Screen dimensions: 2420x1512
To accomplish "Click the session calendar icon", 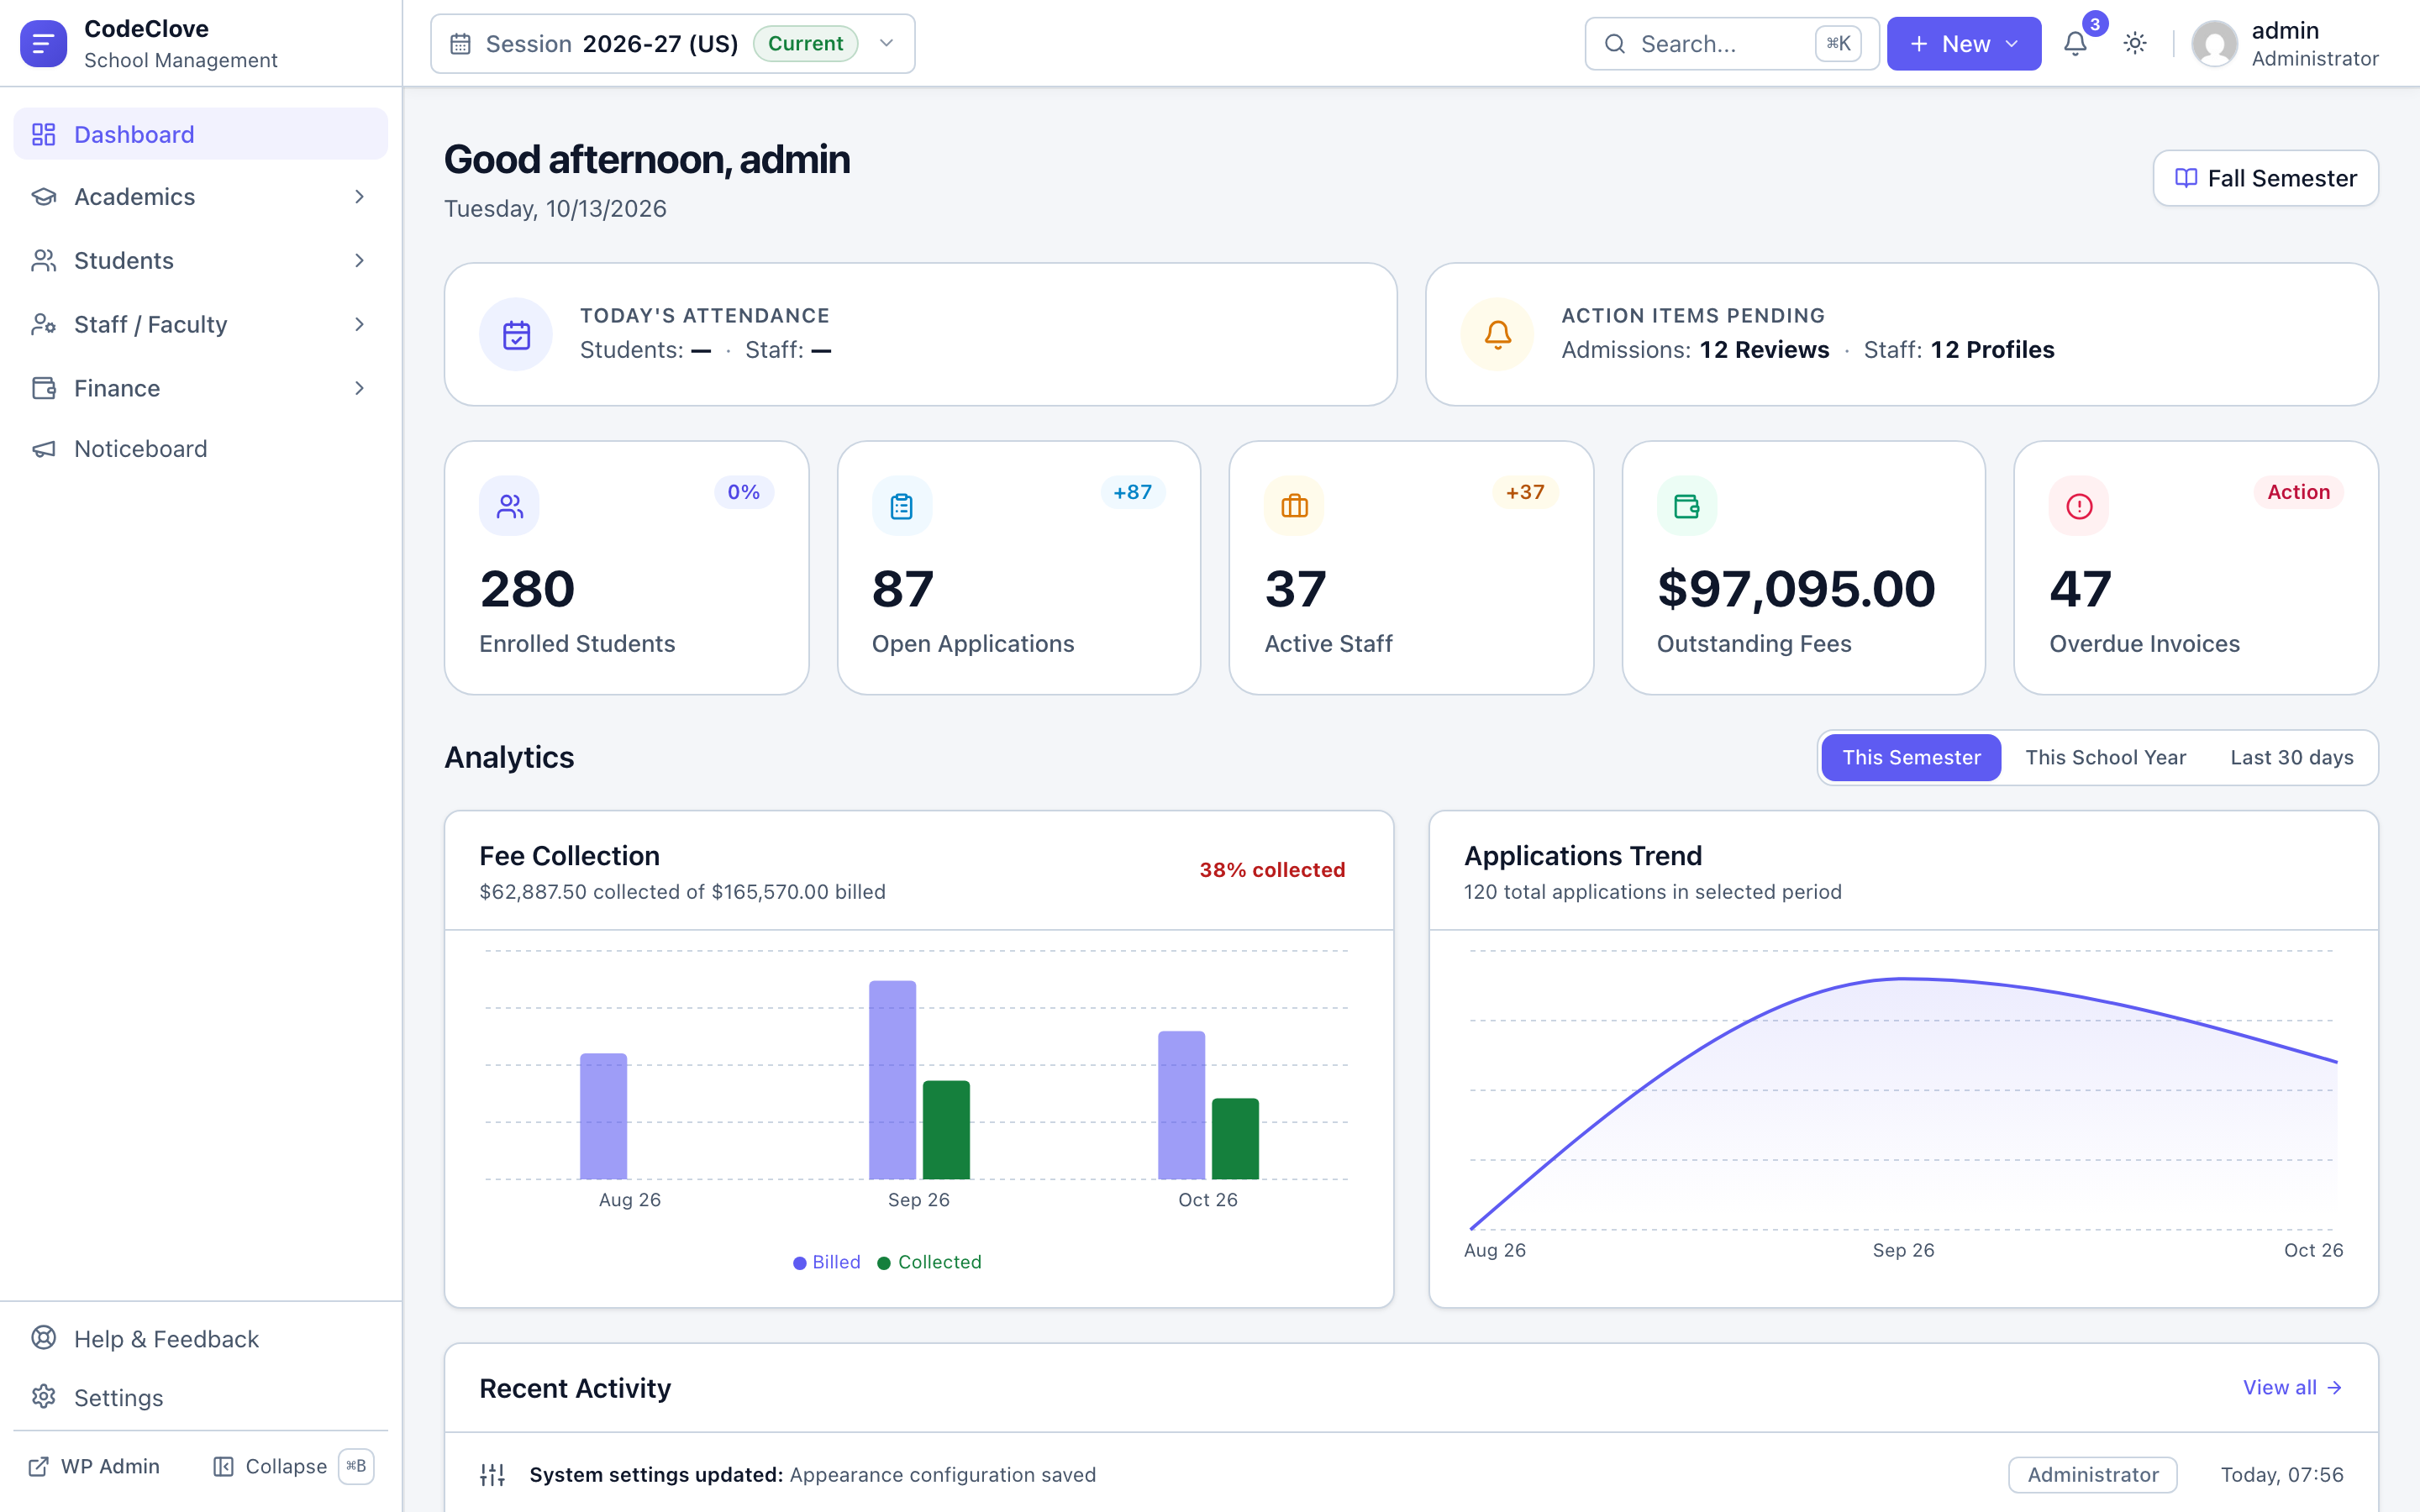I will coord(460,44).
